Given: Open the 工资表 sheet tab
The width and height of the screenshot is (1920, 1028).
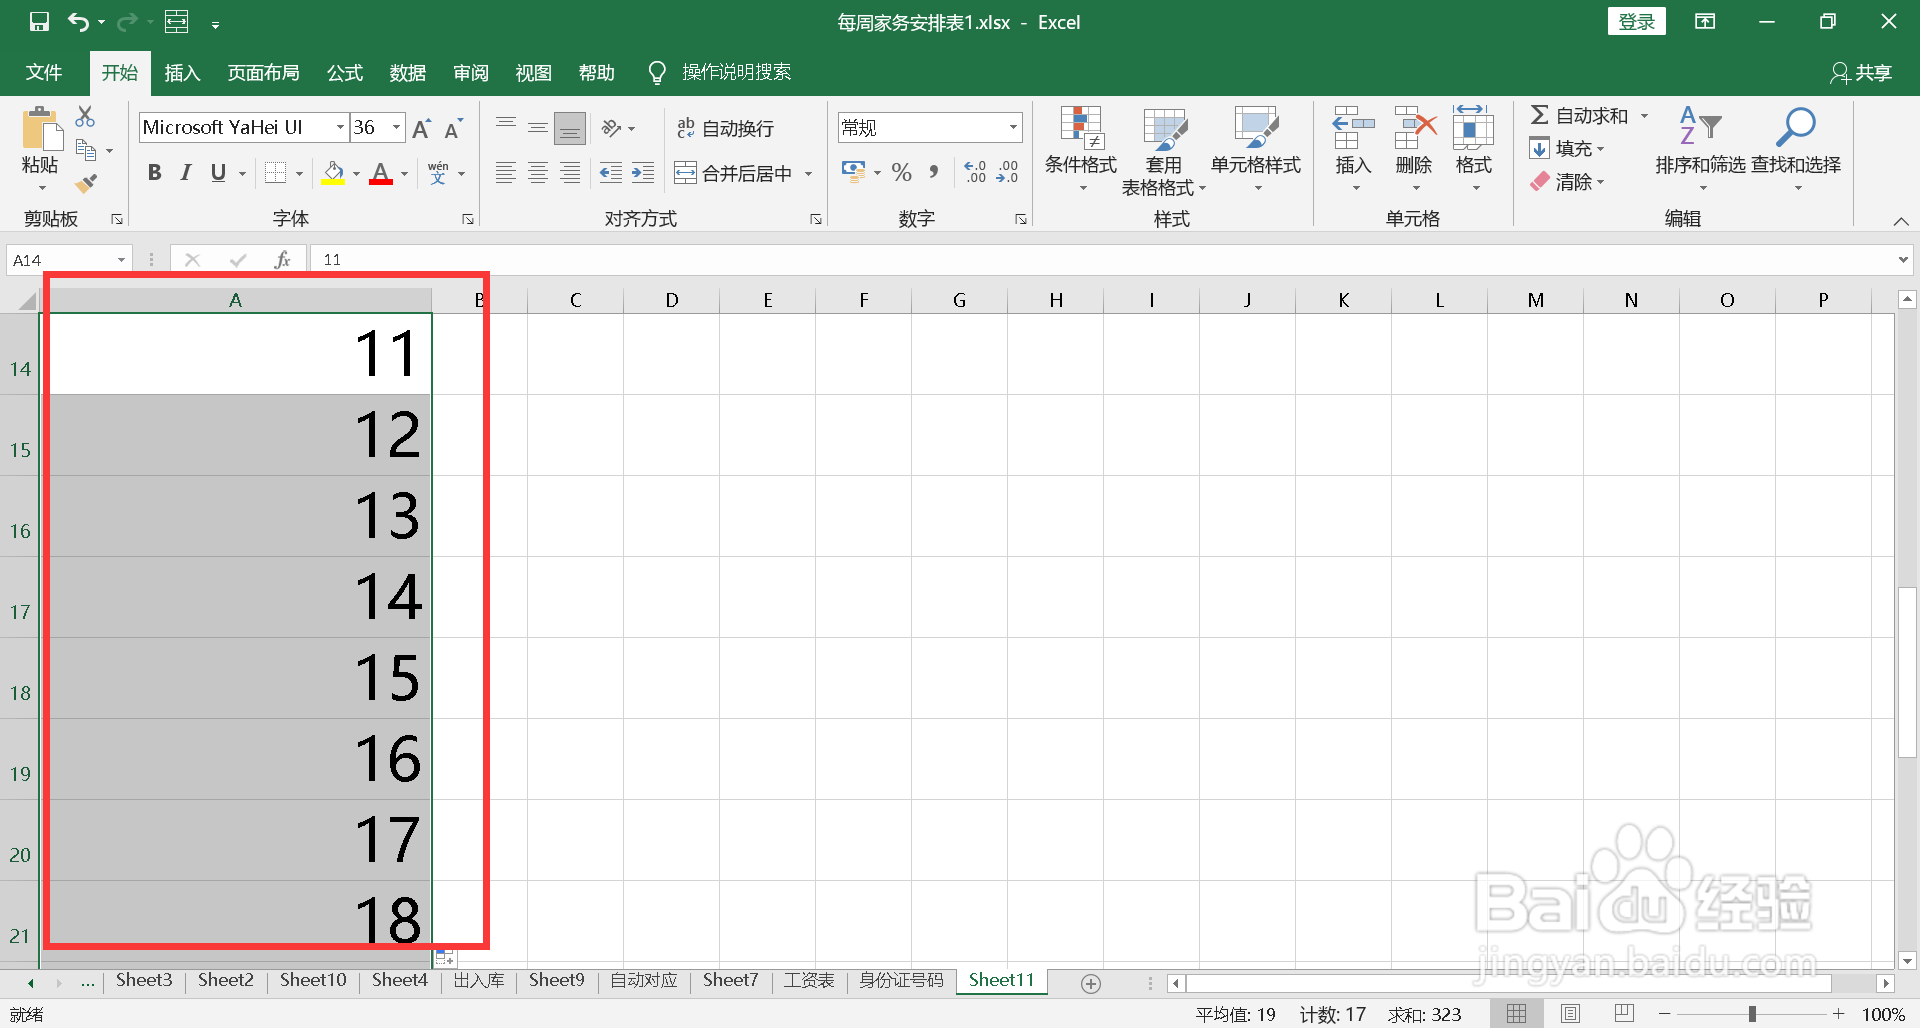Looking at the screenshot, I should click(x=808, y=980).
